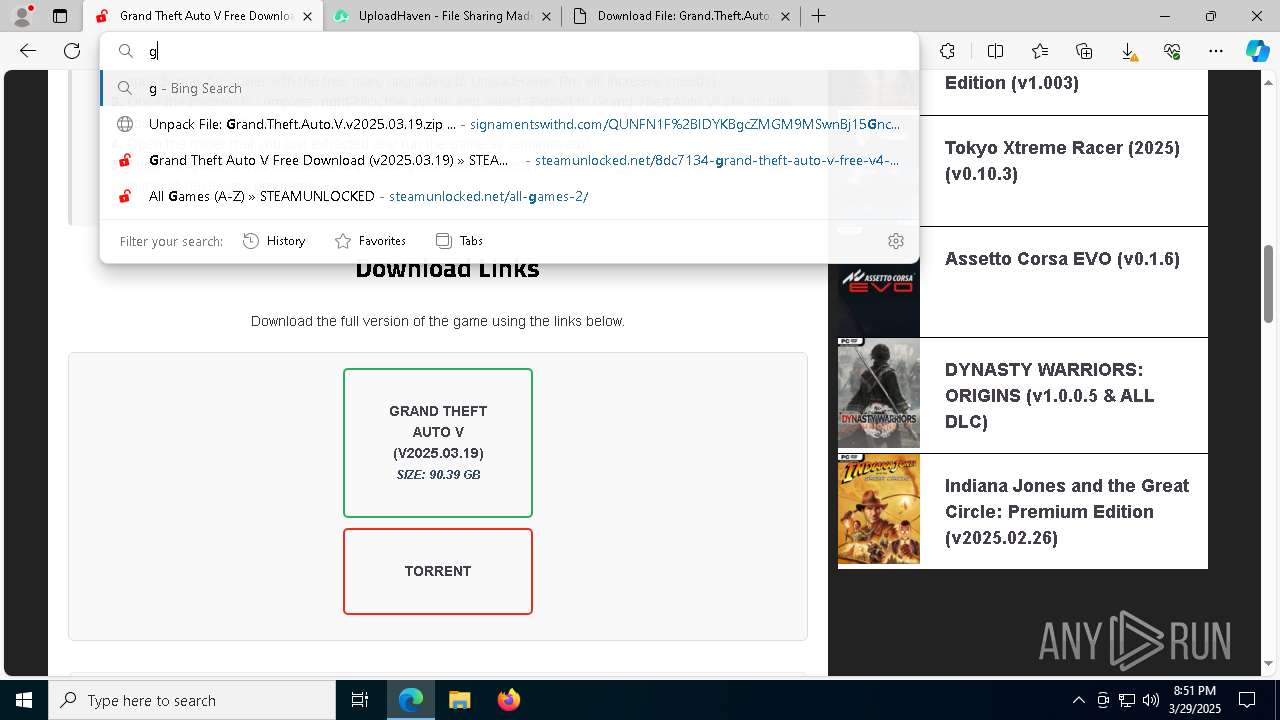Image resolution: width=1280 pixels, height=720 pixels.
Task: Click the page vertical scrollbar thumb
Action: (1269, 284)
